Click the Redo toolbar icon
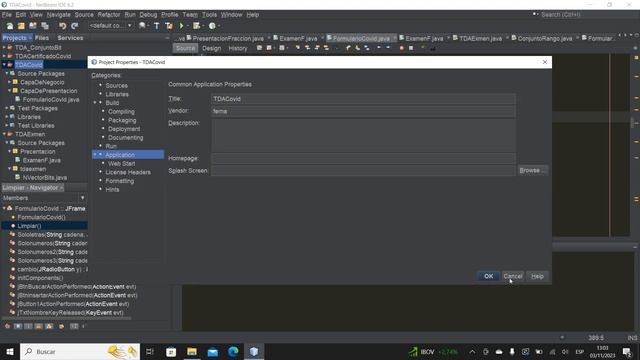Image resolution: width=640 pixels, height=360 pixels. (74, 26)
